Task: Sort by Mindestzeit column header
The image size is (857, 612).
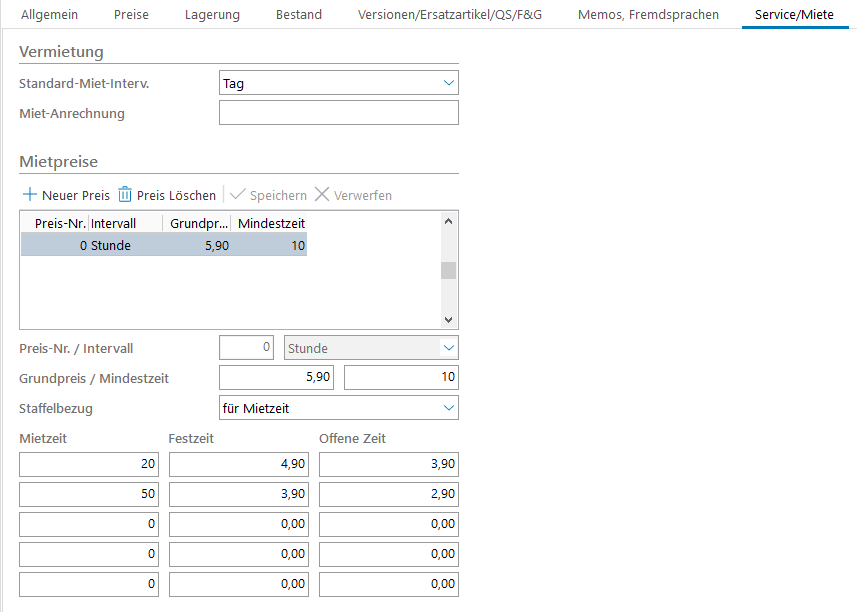Action: (270, 223)
